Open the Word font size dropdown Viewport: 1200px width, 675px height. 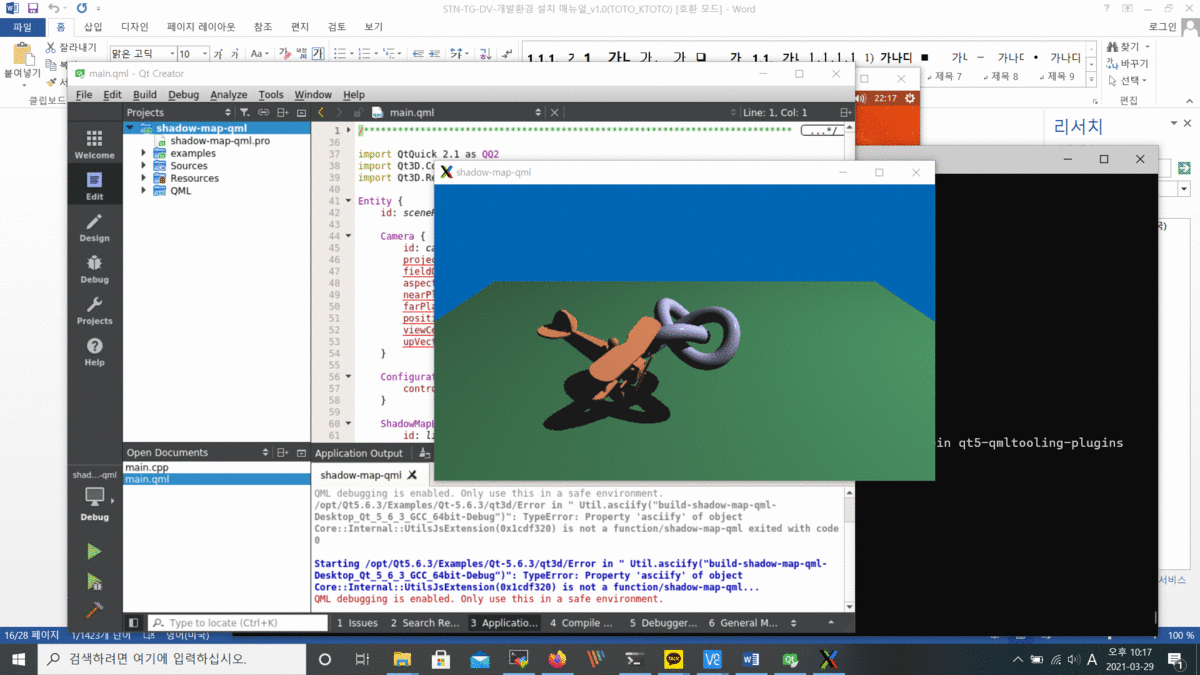205,54
